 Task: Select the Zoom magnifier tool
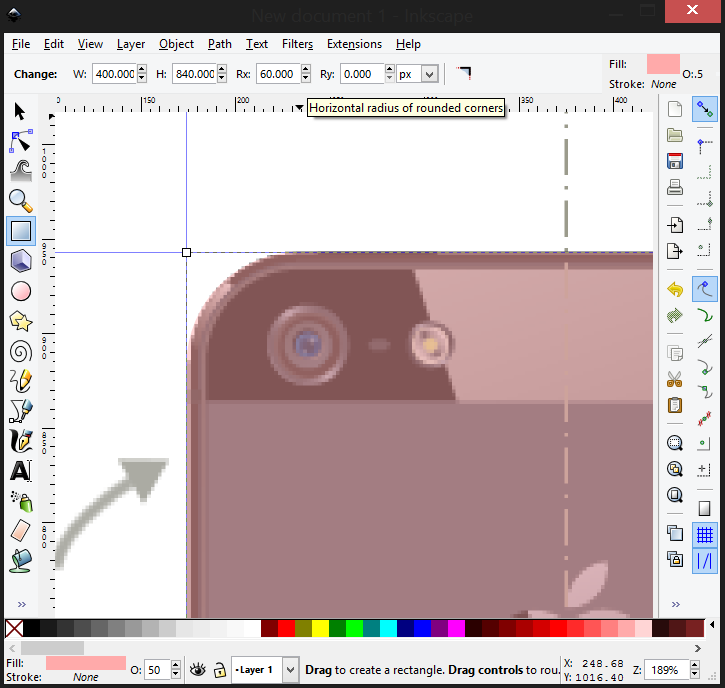(21, 201)
